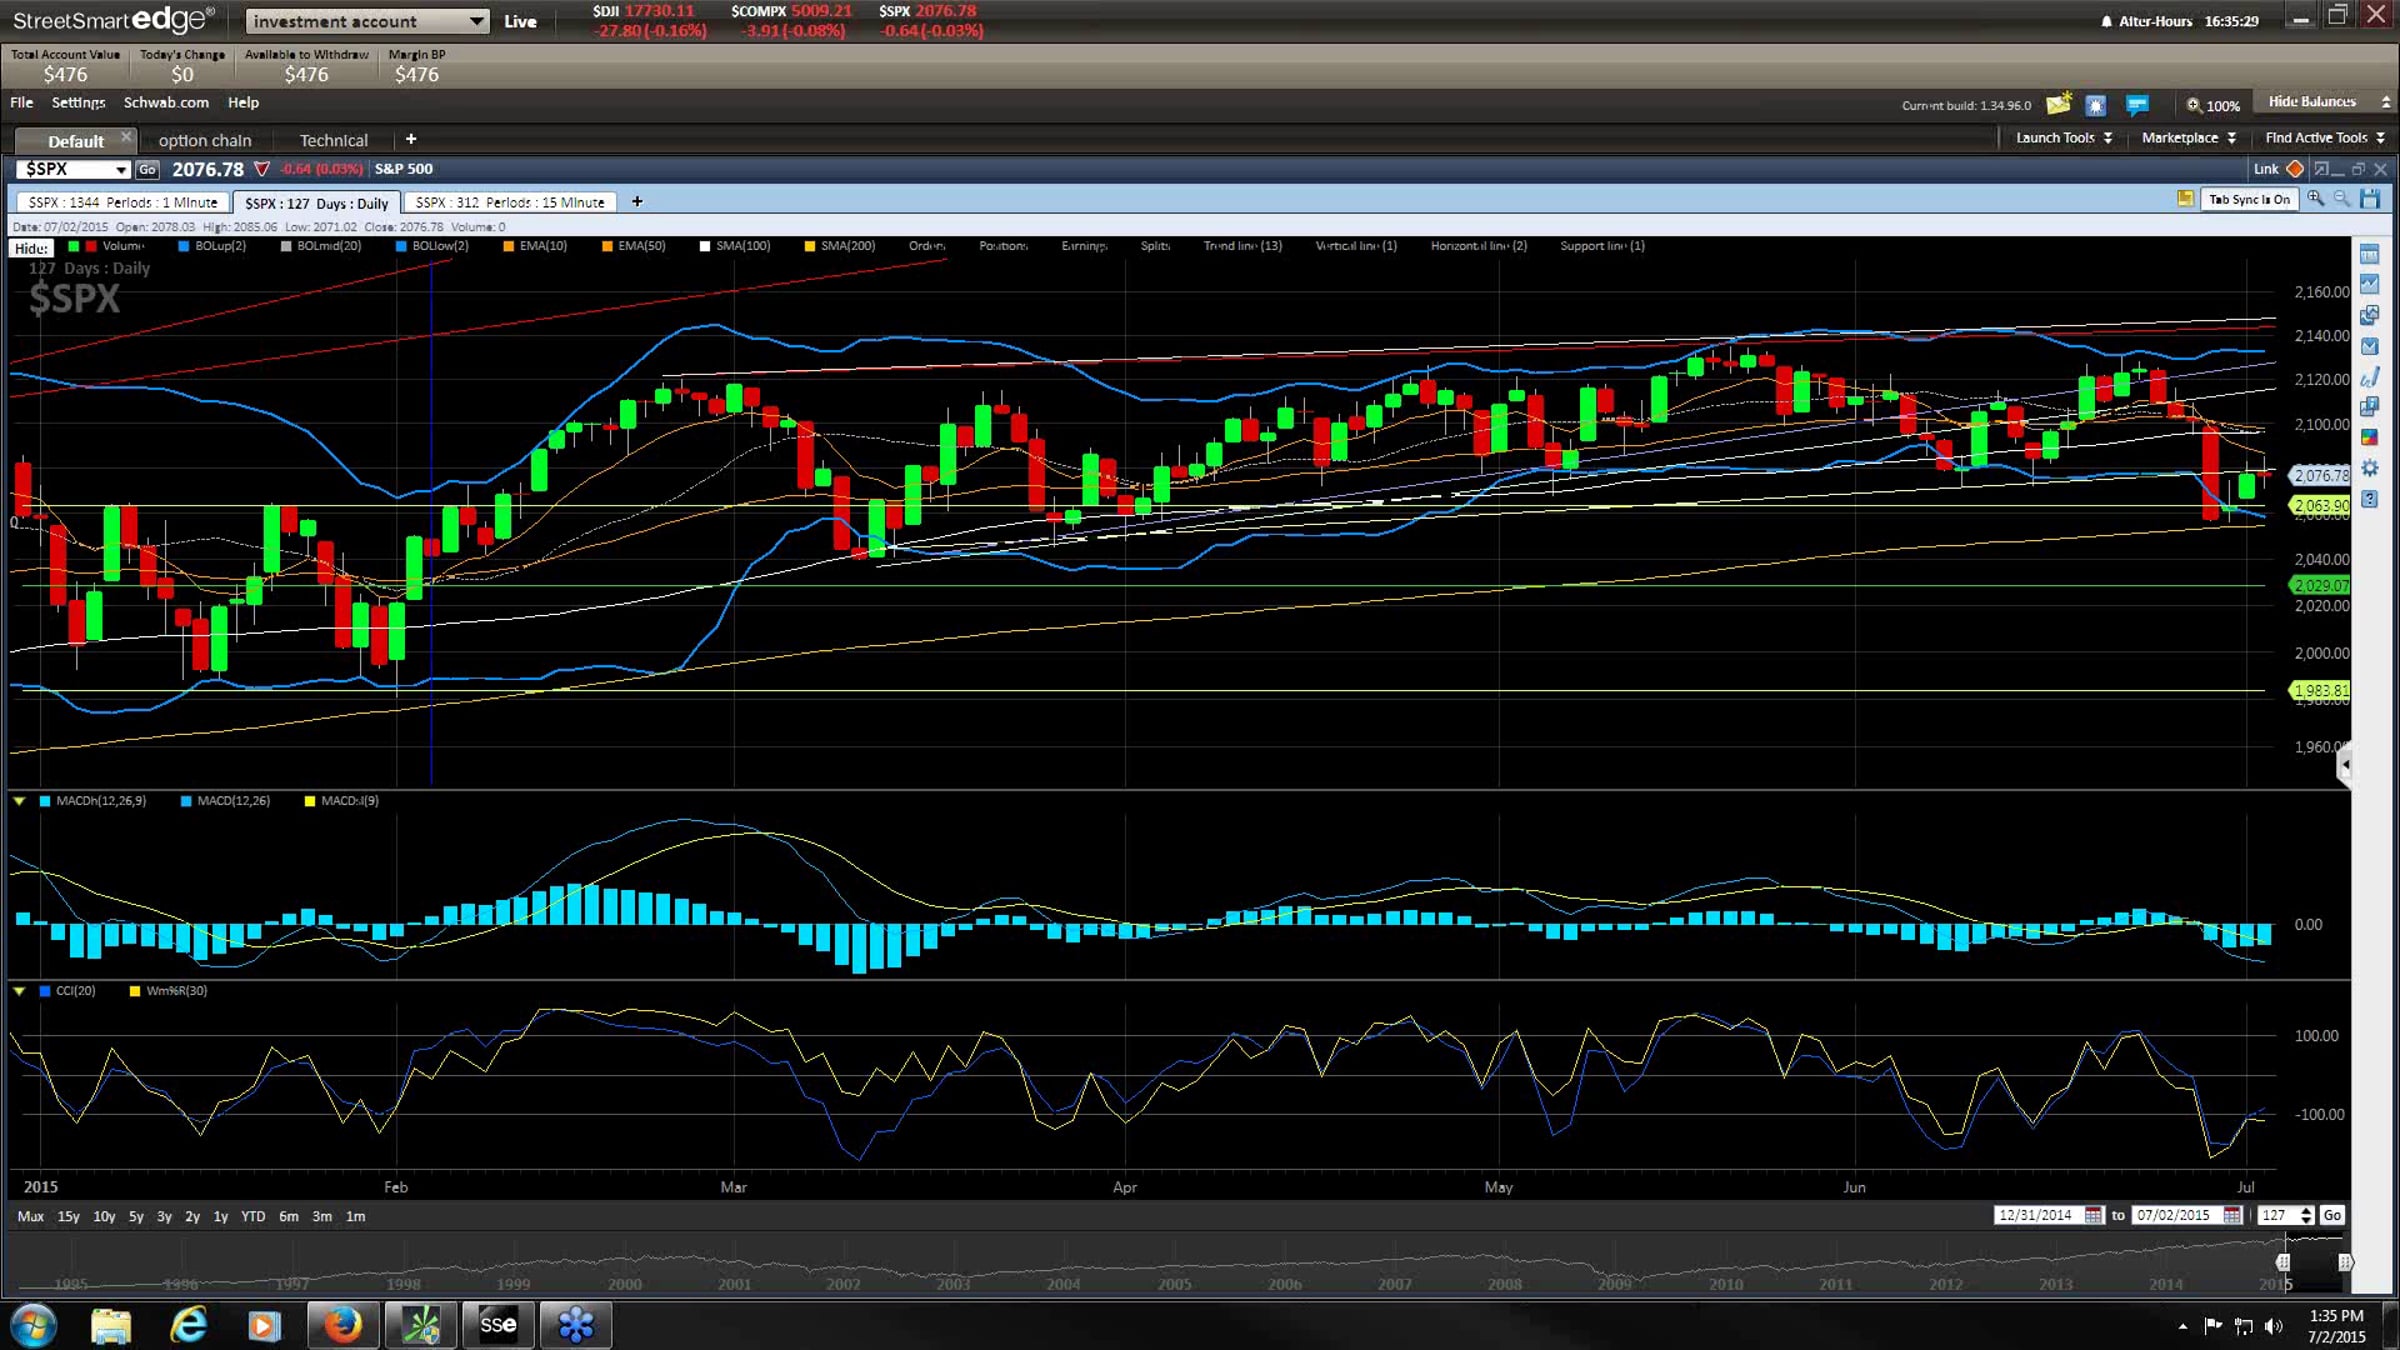Select the YTD time range link

click(253, 1216)
